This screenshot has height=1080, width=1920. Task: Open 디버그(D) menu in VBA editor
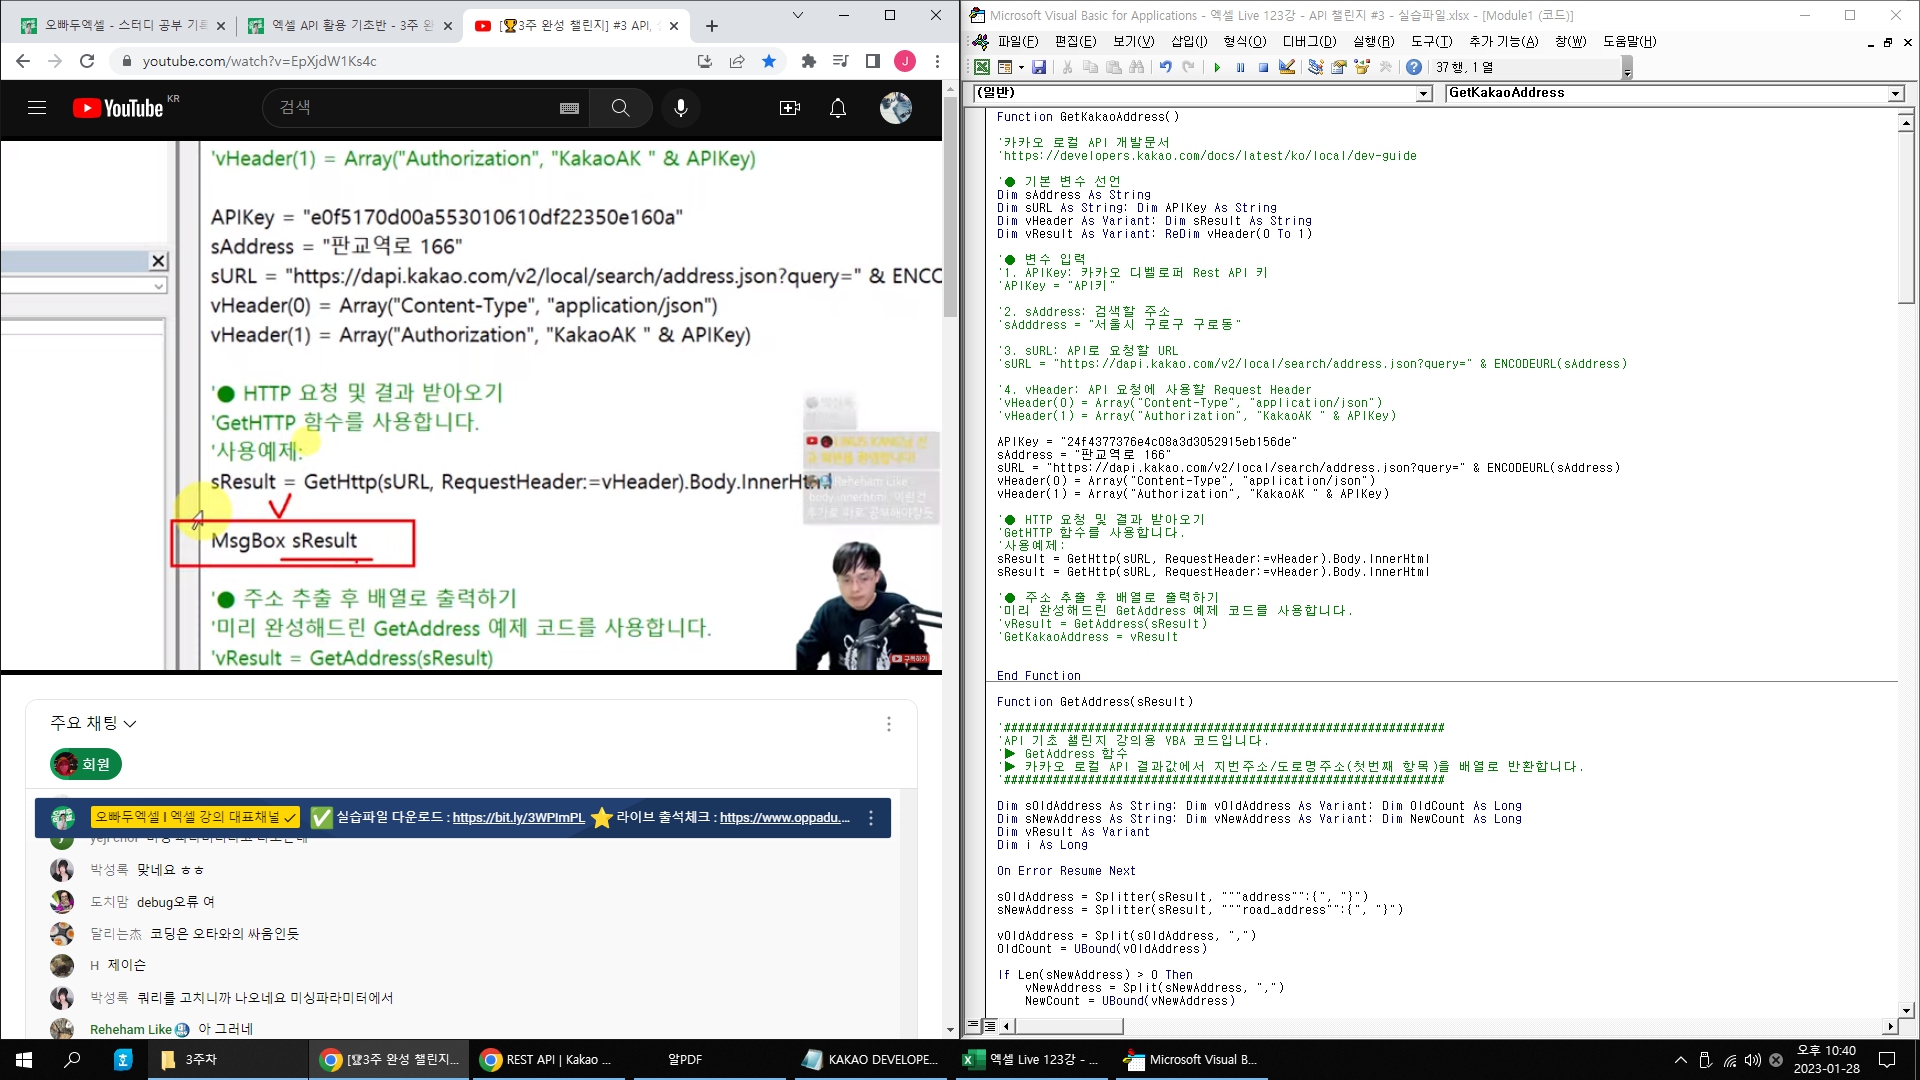coord(1309,41)
